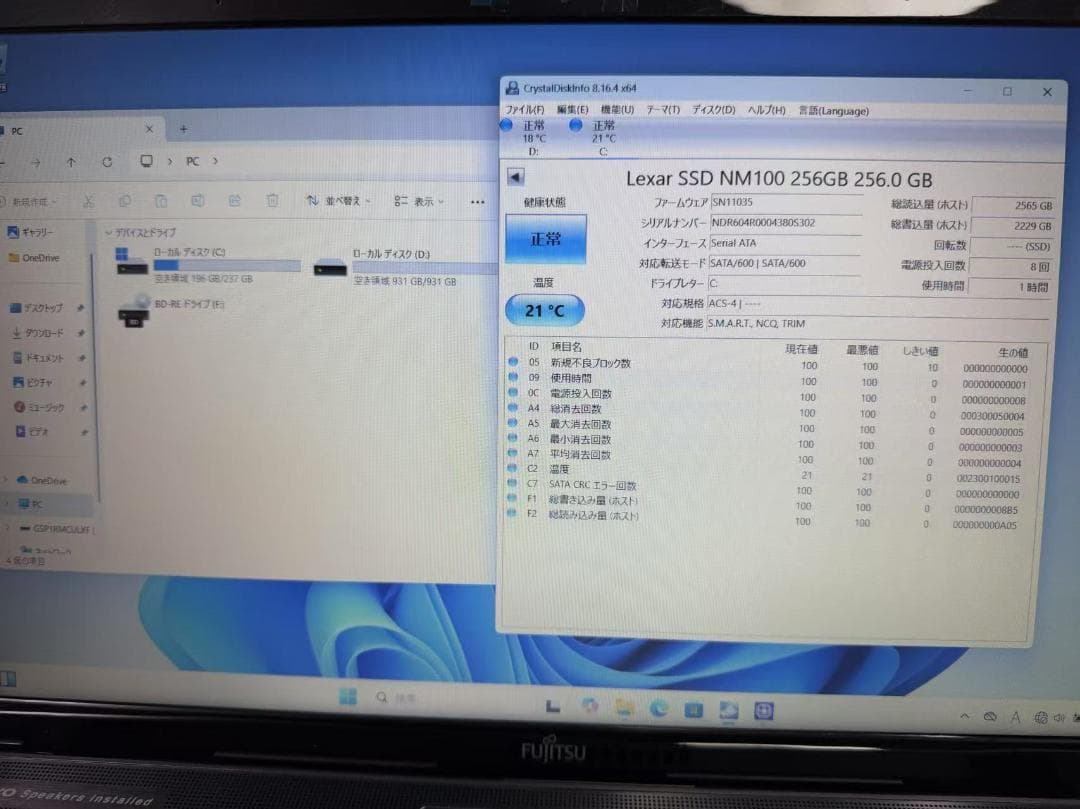Screen dimensions: 1080x809
Task: Open Microsoft Edge from the taskbar
Action: click(658, 707)
